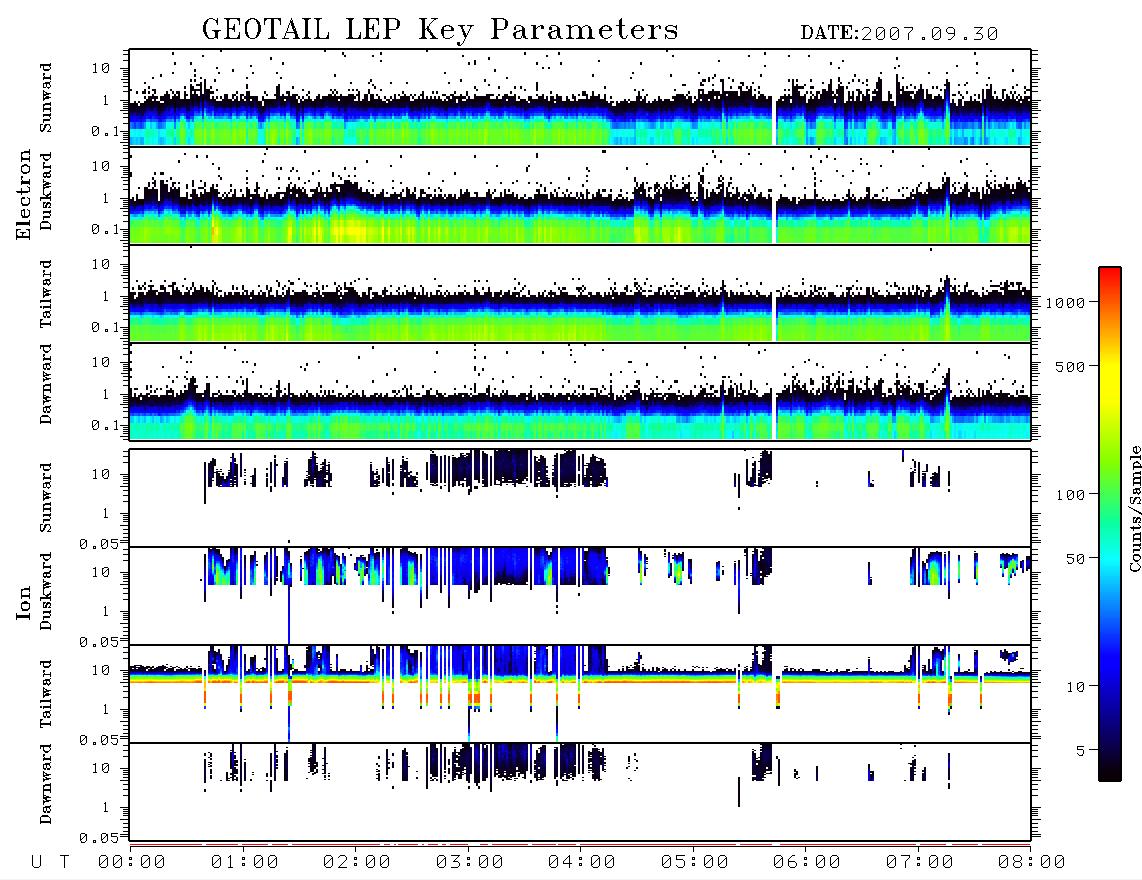Click the 03:00 time tick label
The height and width of the screenshot is (880, 1142).
coord(470,863)
